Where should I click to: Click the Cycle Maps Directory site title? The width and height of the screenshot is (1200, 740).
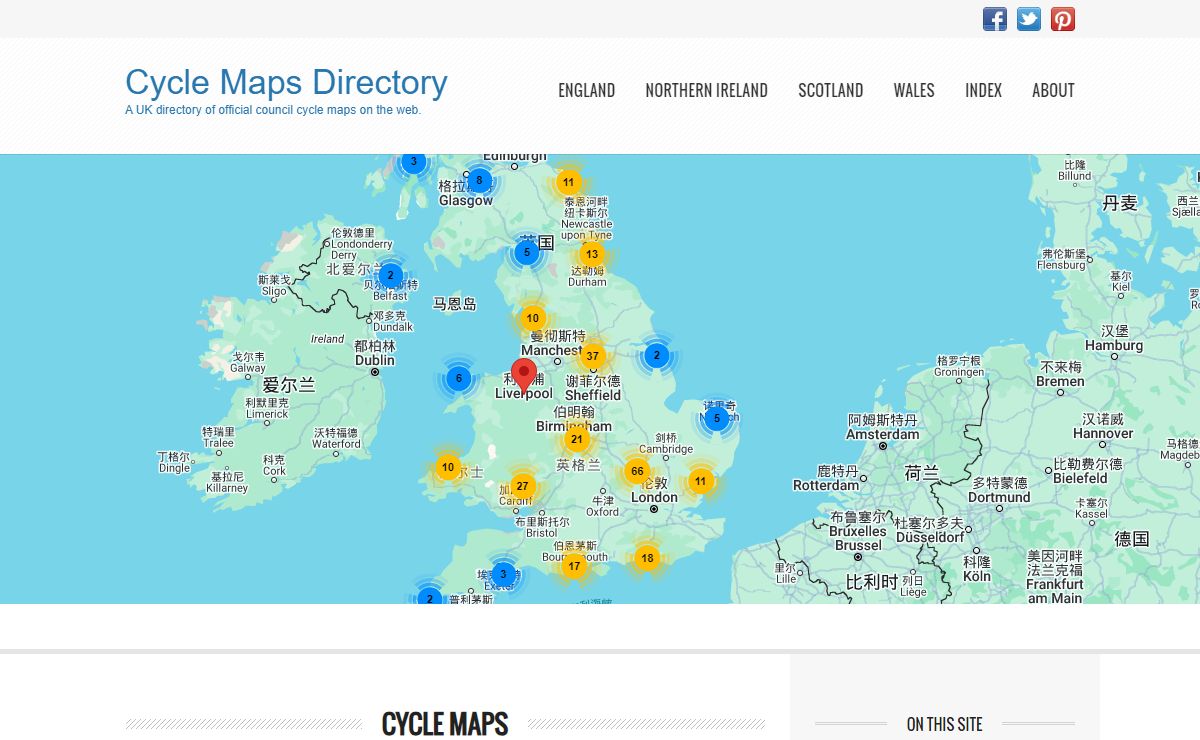286,82
